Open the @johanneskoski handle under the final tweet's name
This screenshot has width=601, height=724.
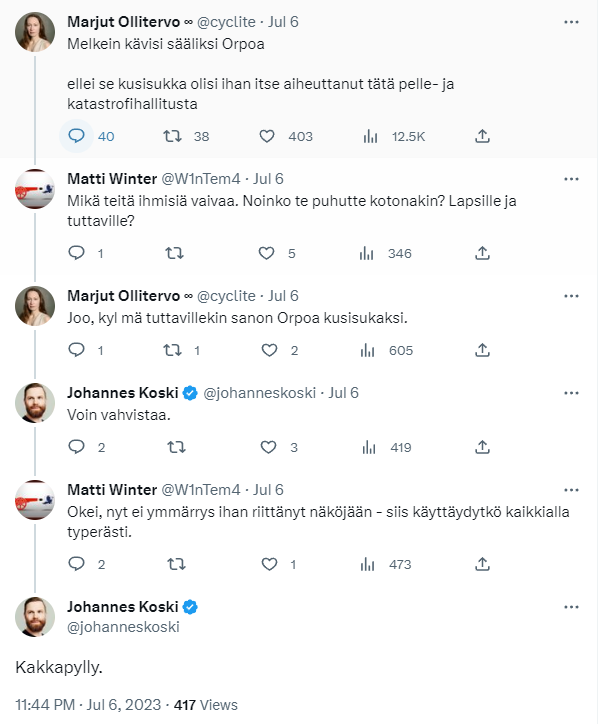123,627
